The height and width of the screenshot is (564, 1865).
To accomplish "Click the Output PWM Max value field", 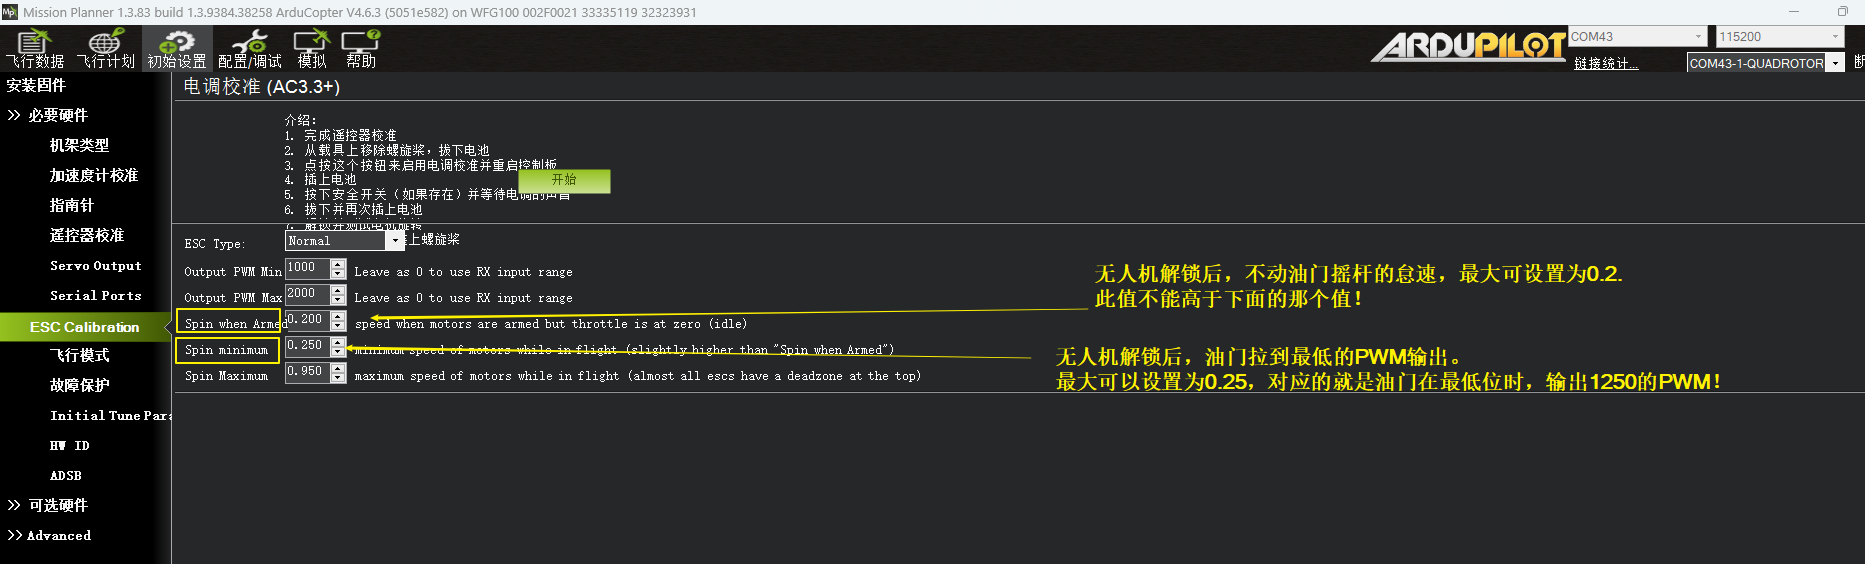I will click(307, 294).
